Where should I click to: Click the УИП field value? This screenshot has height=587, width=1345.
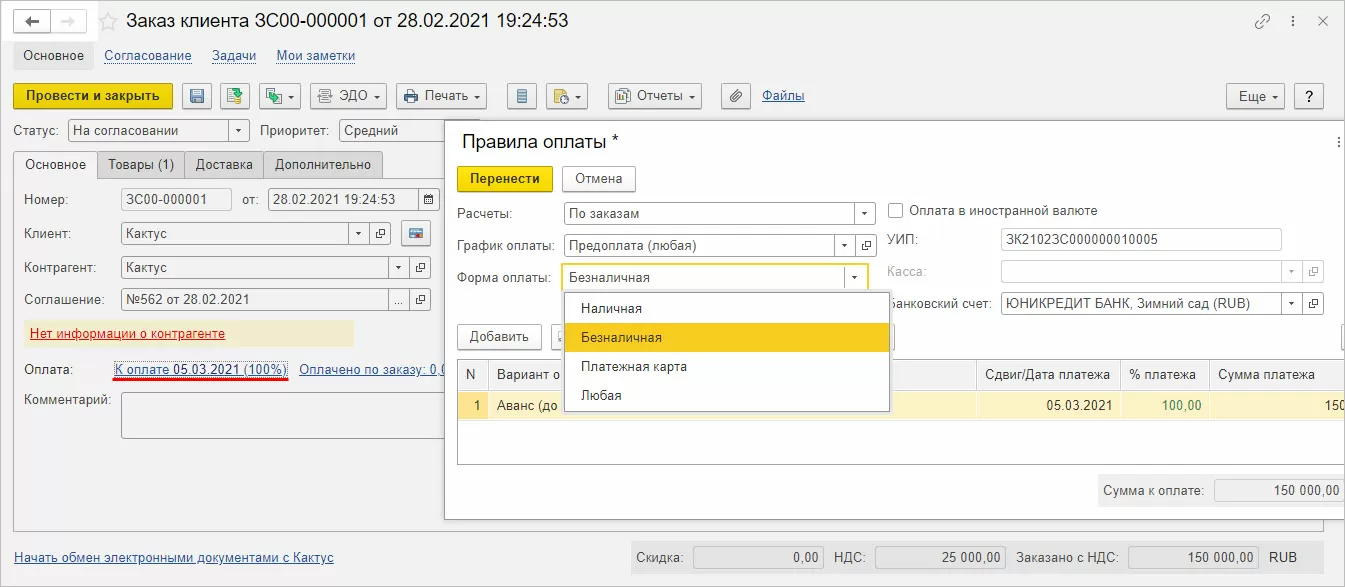click(1141, 239)
